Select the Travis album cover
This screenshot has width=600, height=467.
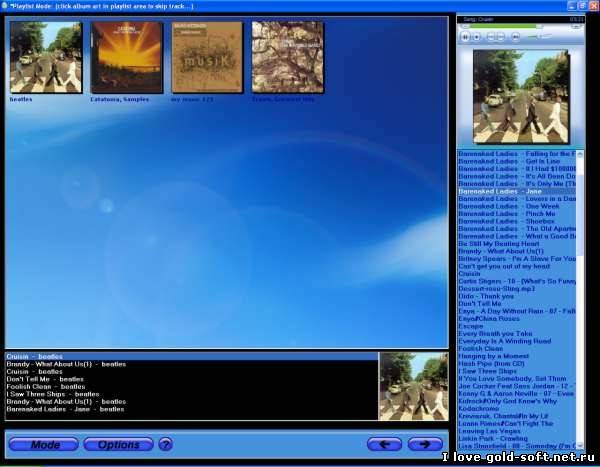pyautogui.click(x=288, y=57)
